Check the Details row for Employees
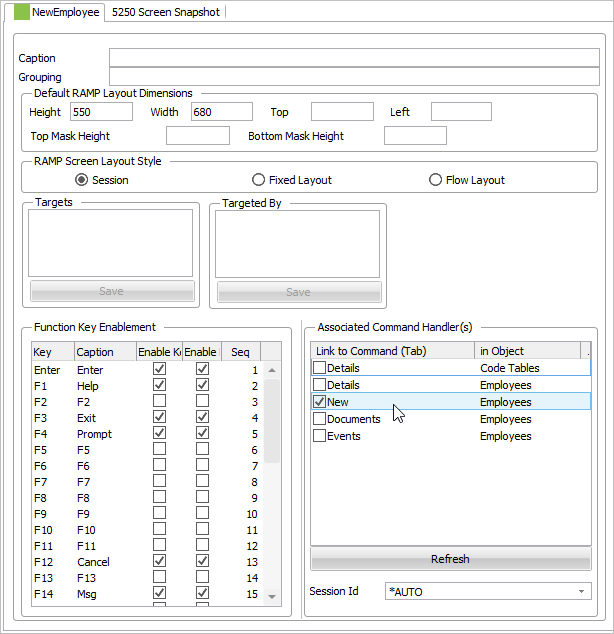The width and height of the screenshot is (614, 634). tap(319, 385)
